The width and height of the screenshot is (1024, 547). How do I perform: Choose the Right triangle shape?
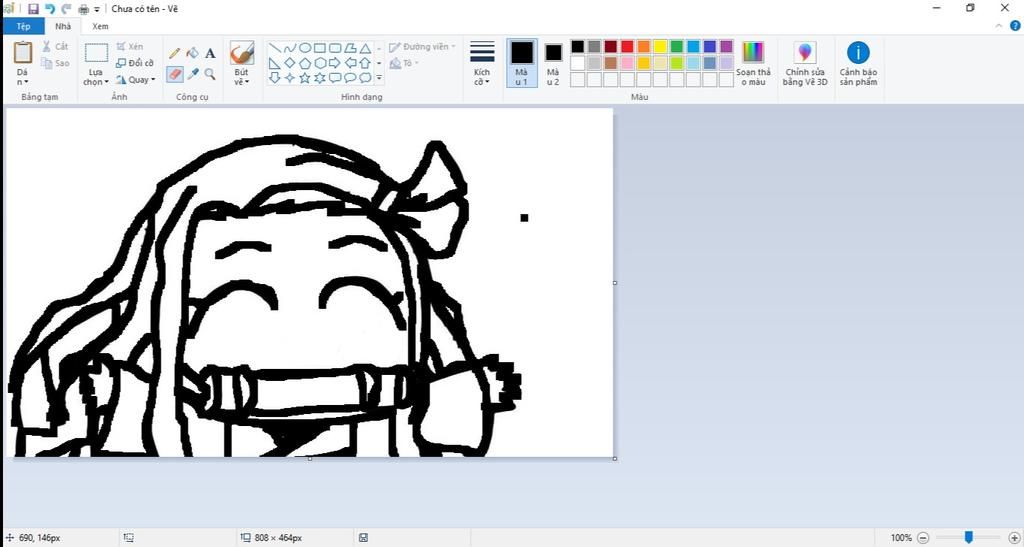[275, 63]
